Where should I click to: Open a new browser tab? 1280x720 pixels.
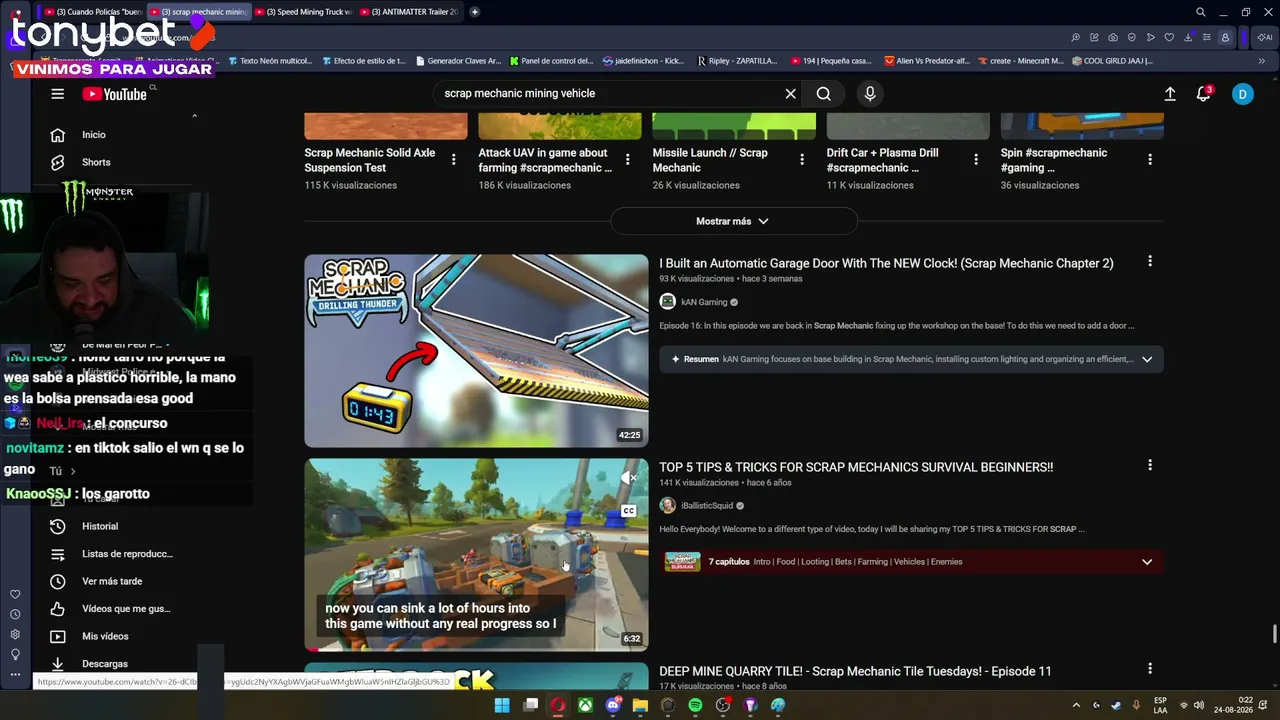pyautogui.click(x=474, y=12)
